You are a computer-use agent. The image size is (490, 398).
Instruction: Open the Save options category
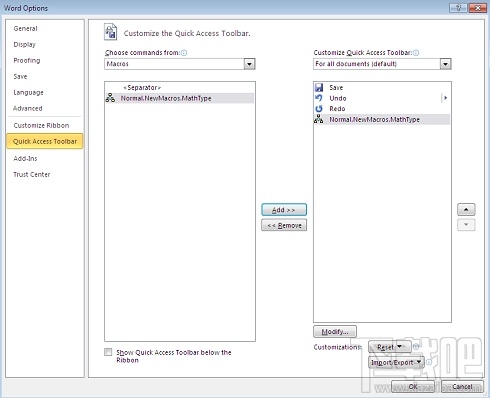point(20,76)
